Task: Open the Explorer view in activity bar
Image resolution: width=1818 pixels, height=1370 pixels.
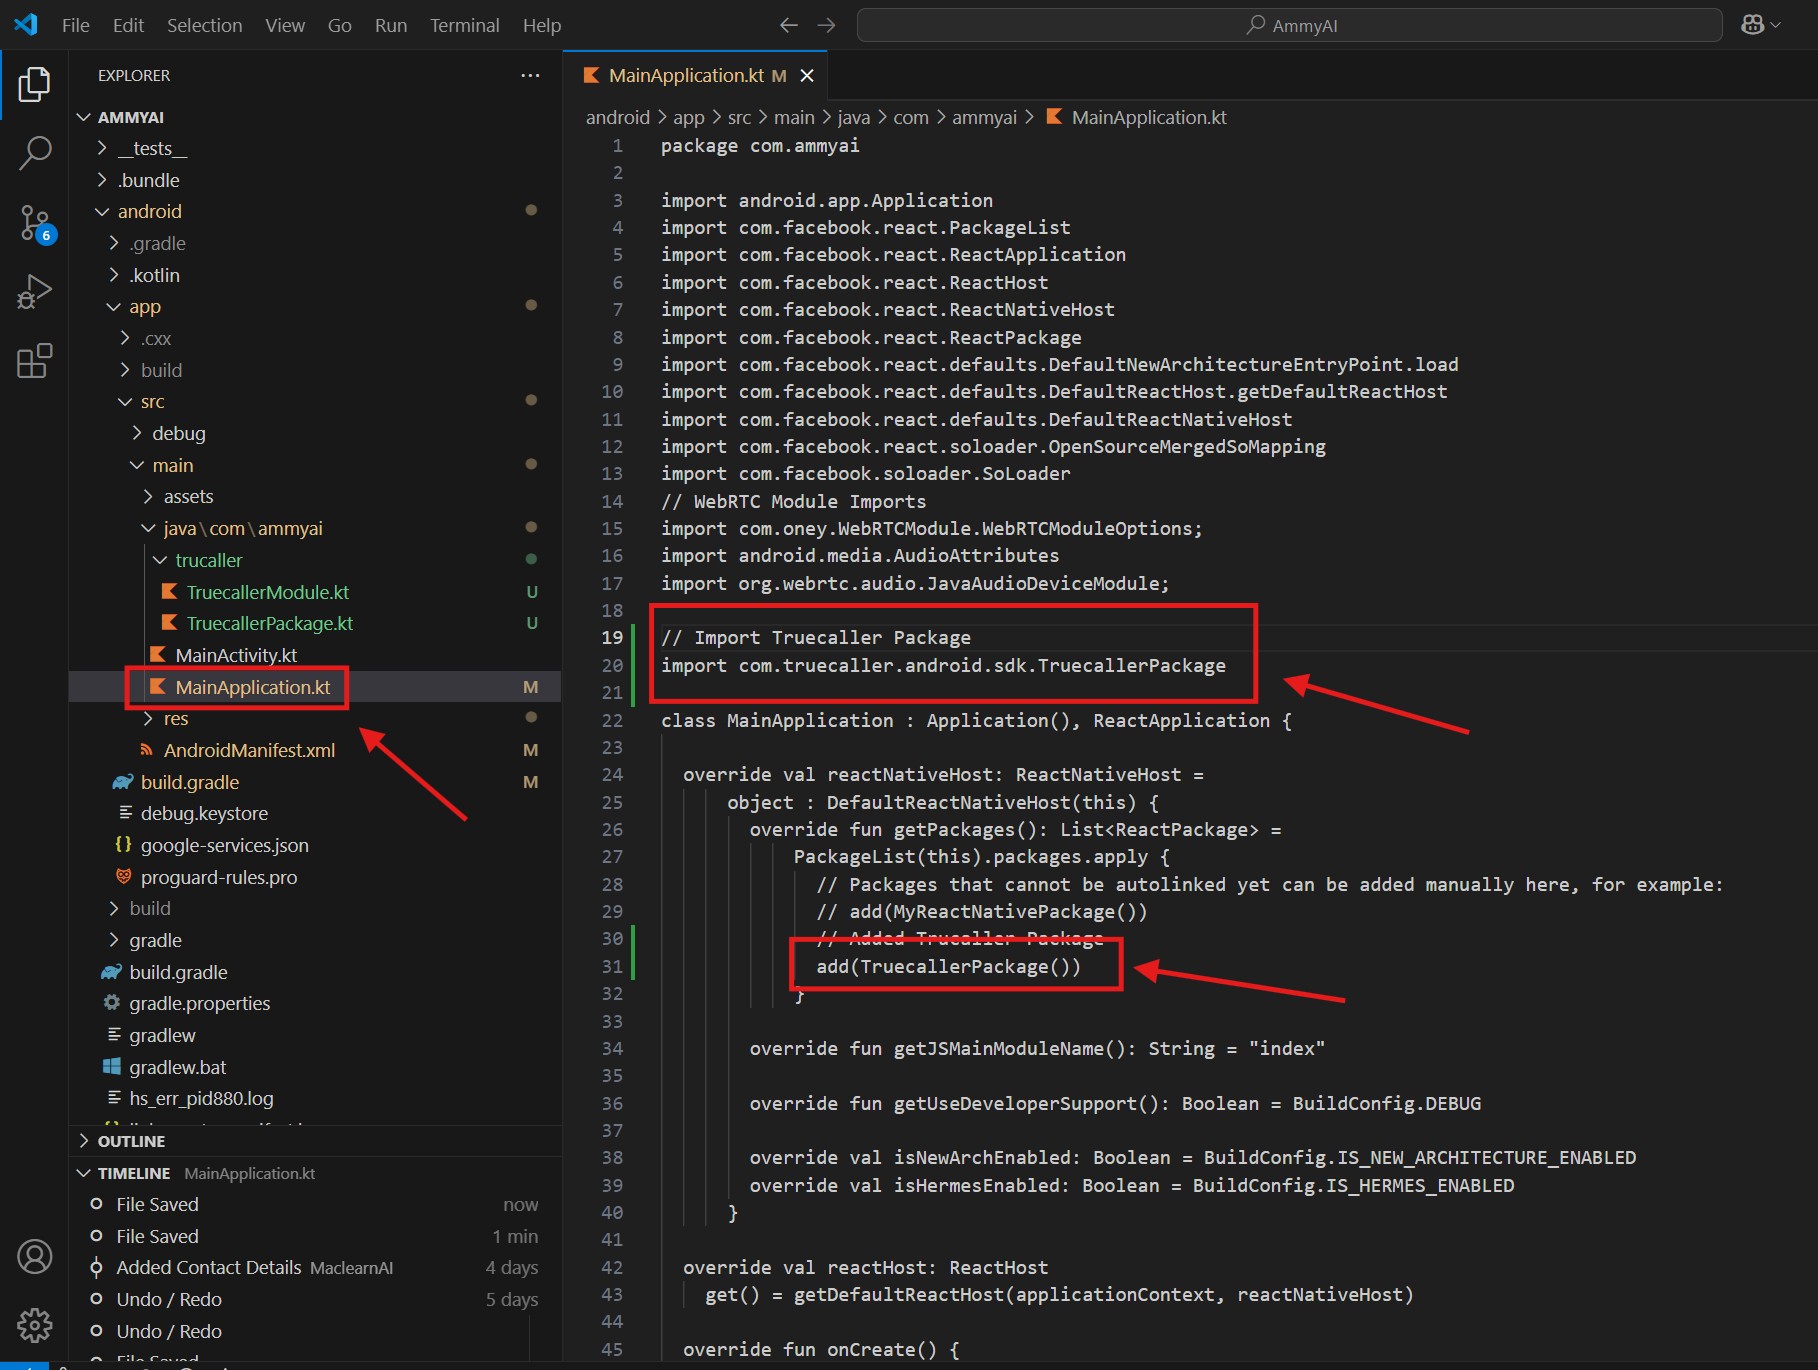Action: coord(34,85)
